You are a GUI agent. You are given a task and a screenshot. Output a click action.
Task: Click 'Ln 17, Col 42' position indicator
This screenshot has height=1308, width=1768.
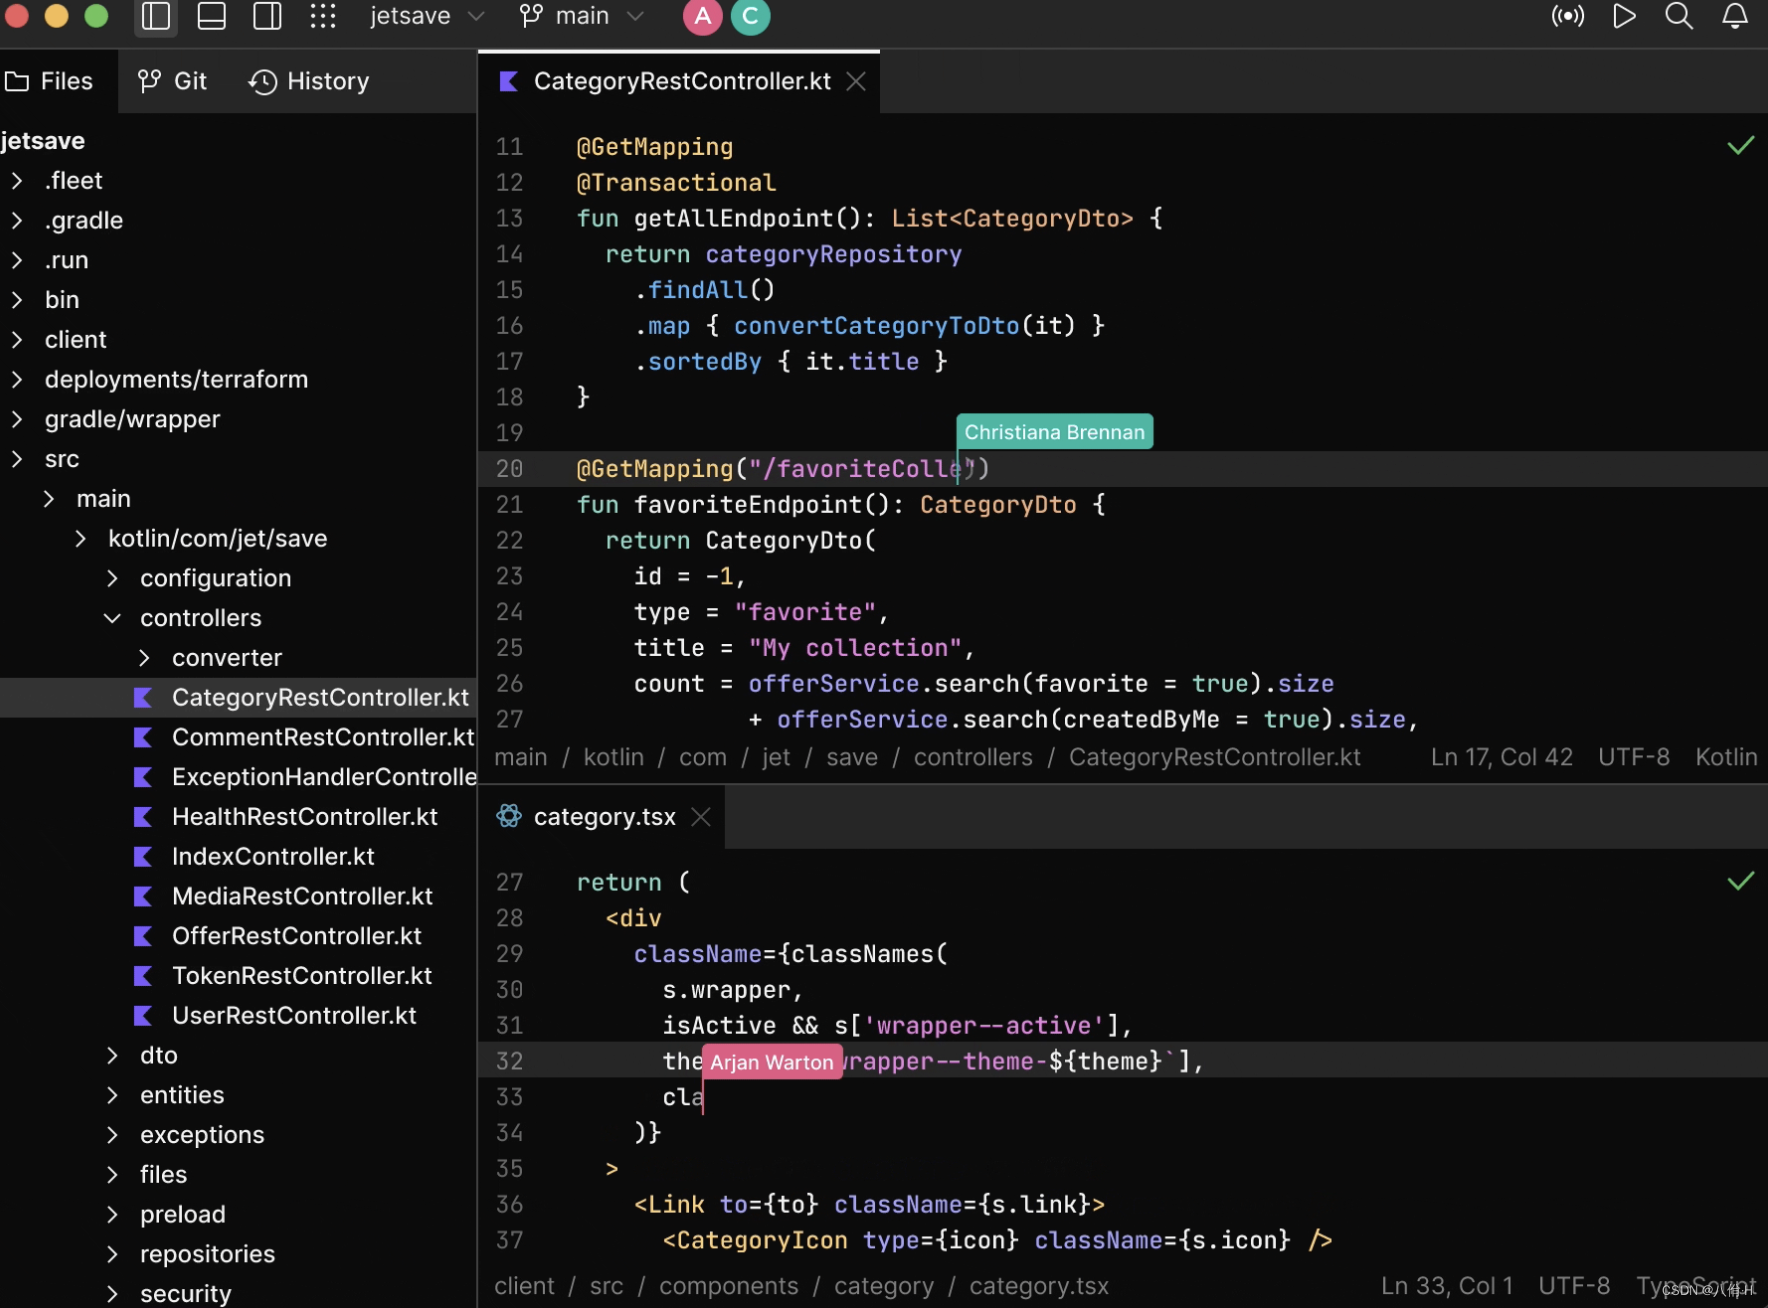(1501, 757)
